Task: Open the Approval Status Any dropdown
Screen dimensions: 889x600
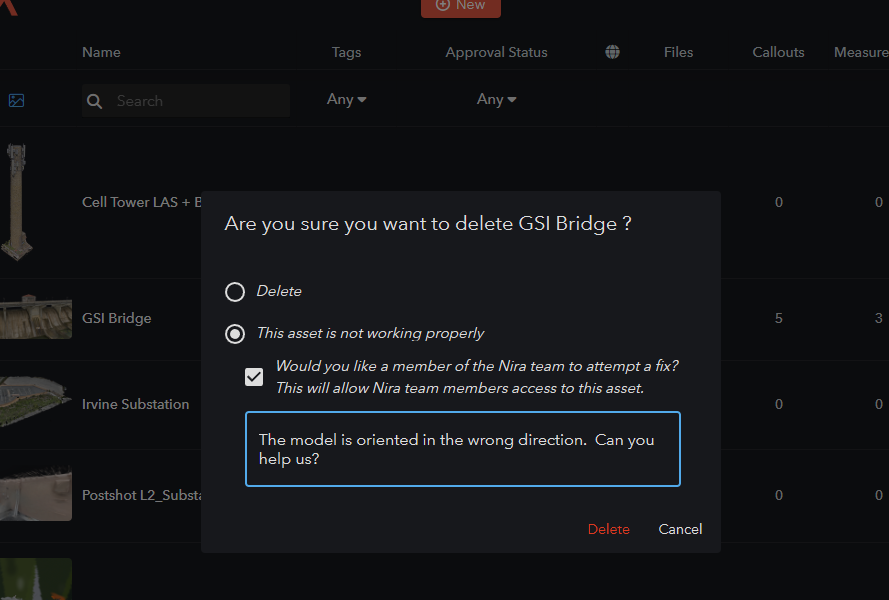Action: point(497,99)
